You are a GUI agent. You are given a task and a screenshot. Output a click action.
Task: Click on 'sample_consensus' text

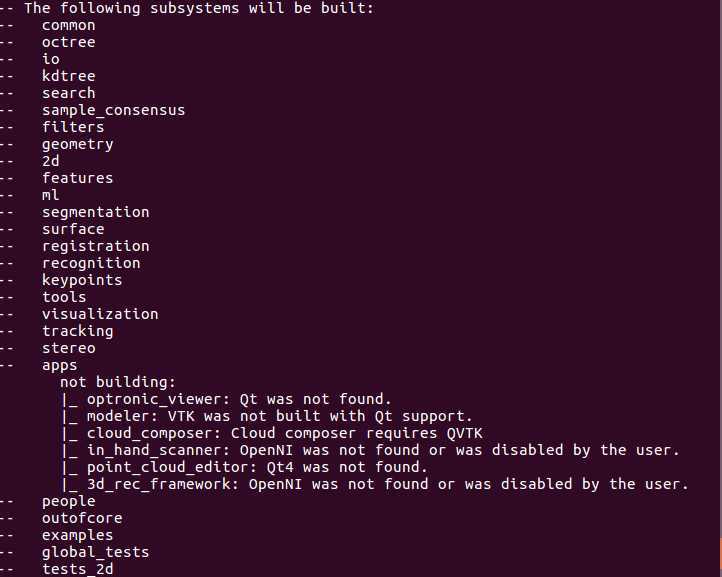point(113,110)
